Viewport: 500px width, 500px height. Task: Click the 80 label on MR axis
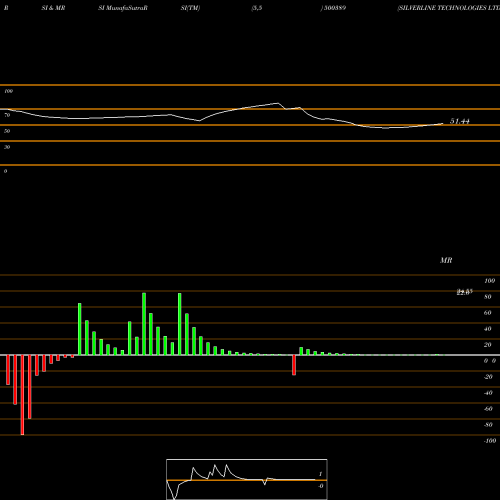[488, 297]
